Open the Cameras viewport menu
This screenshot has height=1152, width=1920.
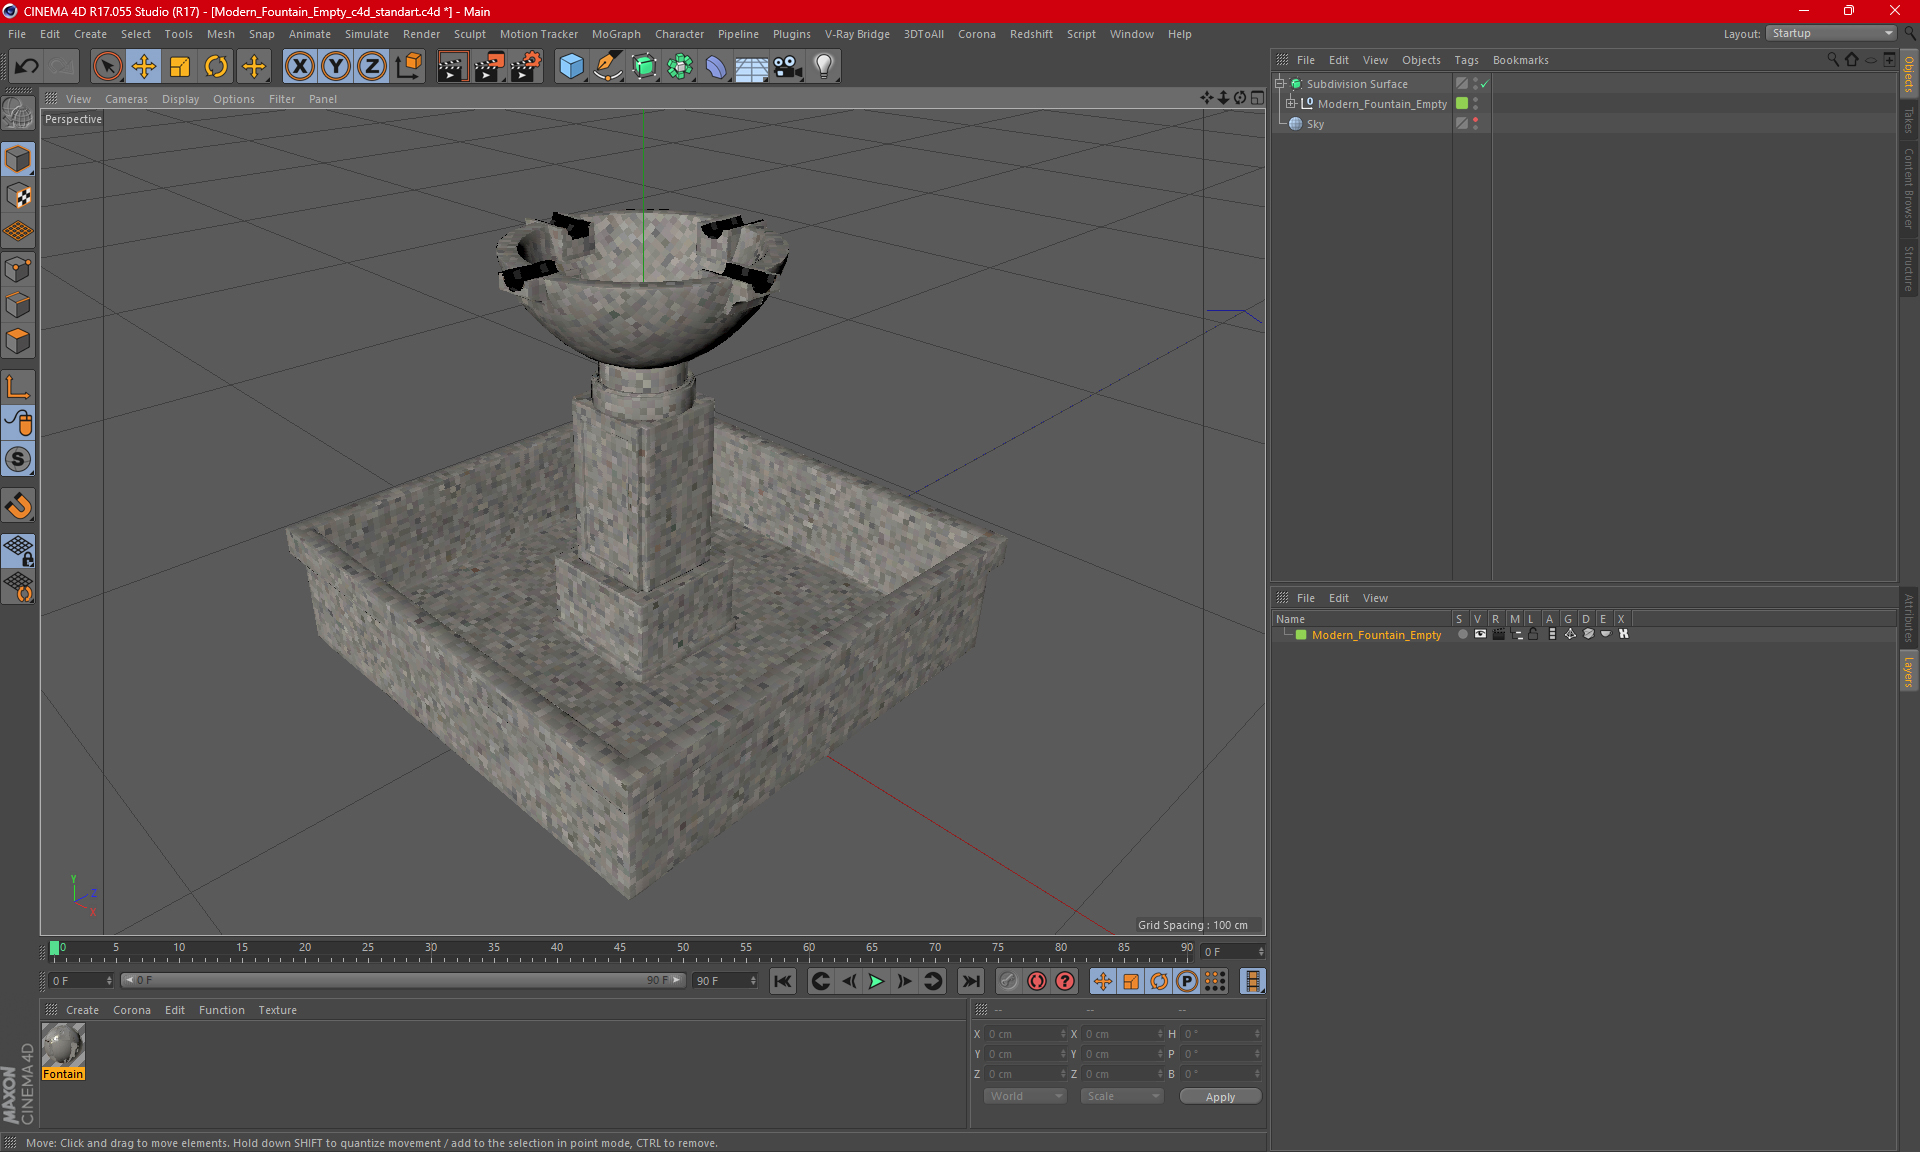tap(126, 99)
